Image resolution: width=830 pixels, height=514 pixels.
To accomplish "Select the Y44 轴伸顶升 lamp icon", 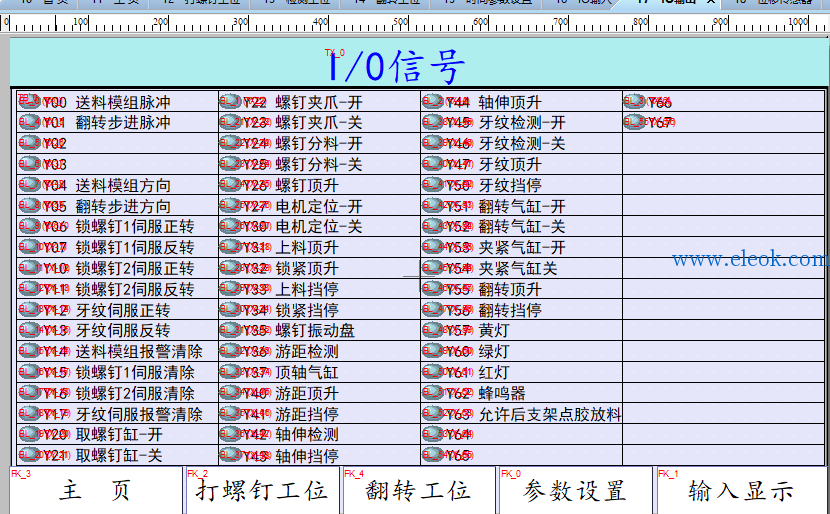I will [433, 101].
